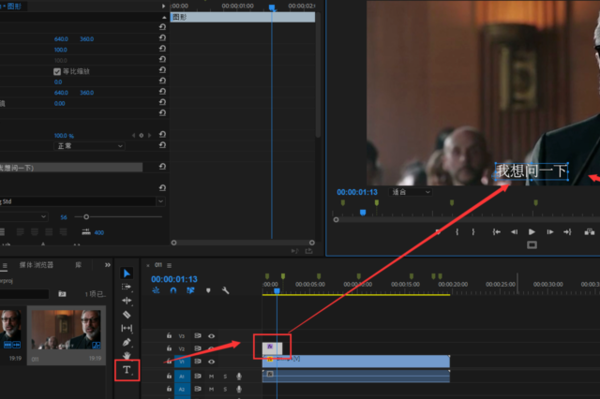Go to the previous opacity keyframe
Screen dimensions: 600x399
[133, 135]
